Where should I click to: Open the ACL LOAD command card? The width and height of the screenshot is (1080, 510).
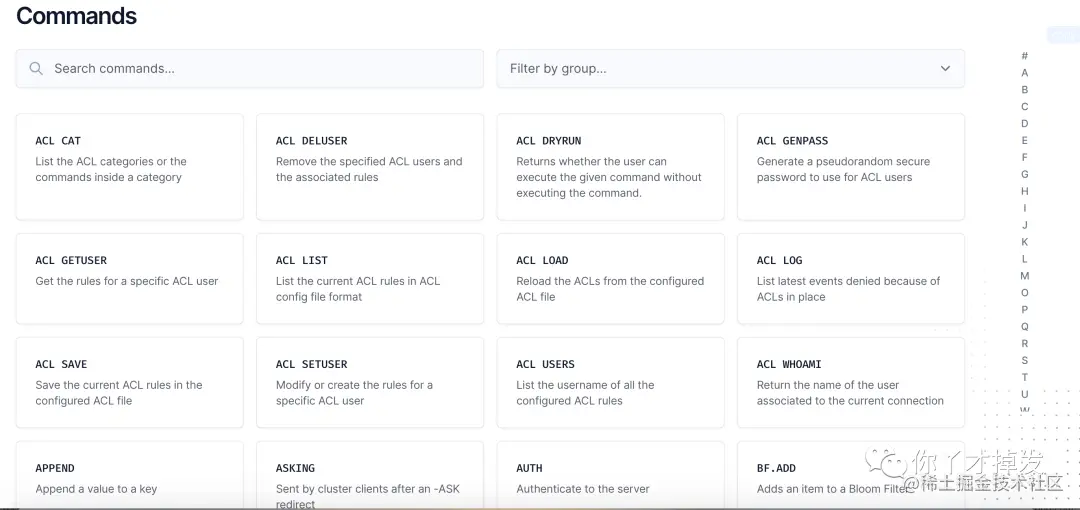click(x=610, y=278)
